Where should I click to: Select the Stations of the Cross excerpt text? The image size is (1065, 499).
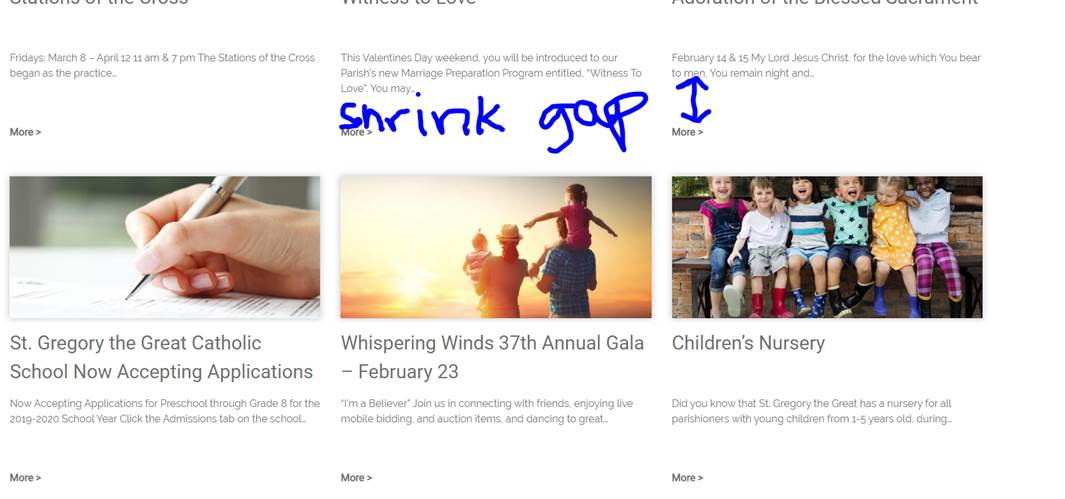click(162, 65)
